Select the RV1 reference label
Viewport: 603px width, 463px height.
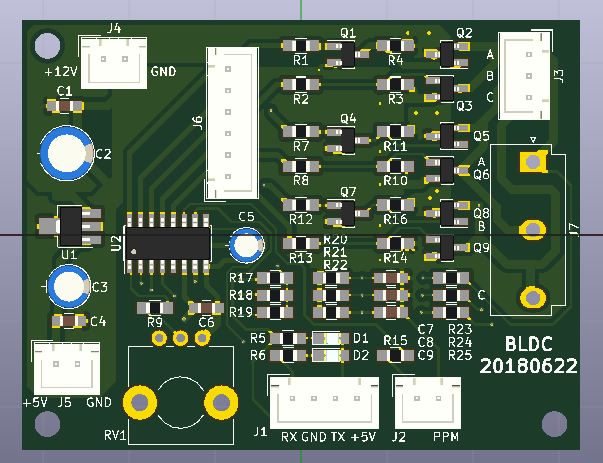(115, 435)
